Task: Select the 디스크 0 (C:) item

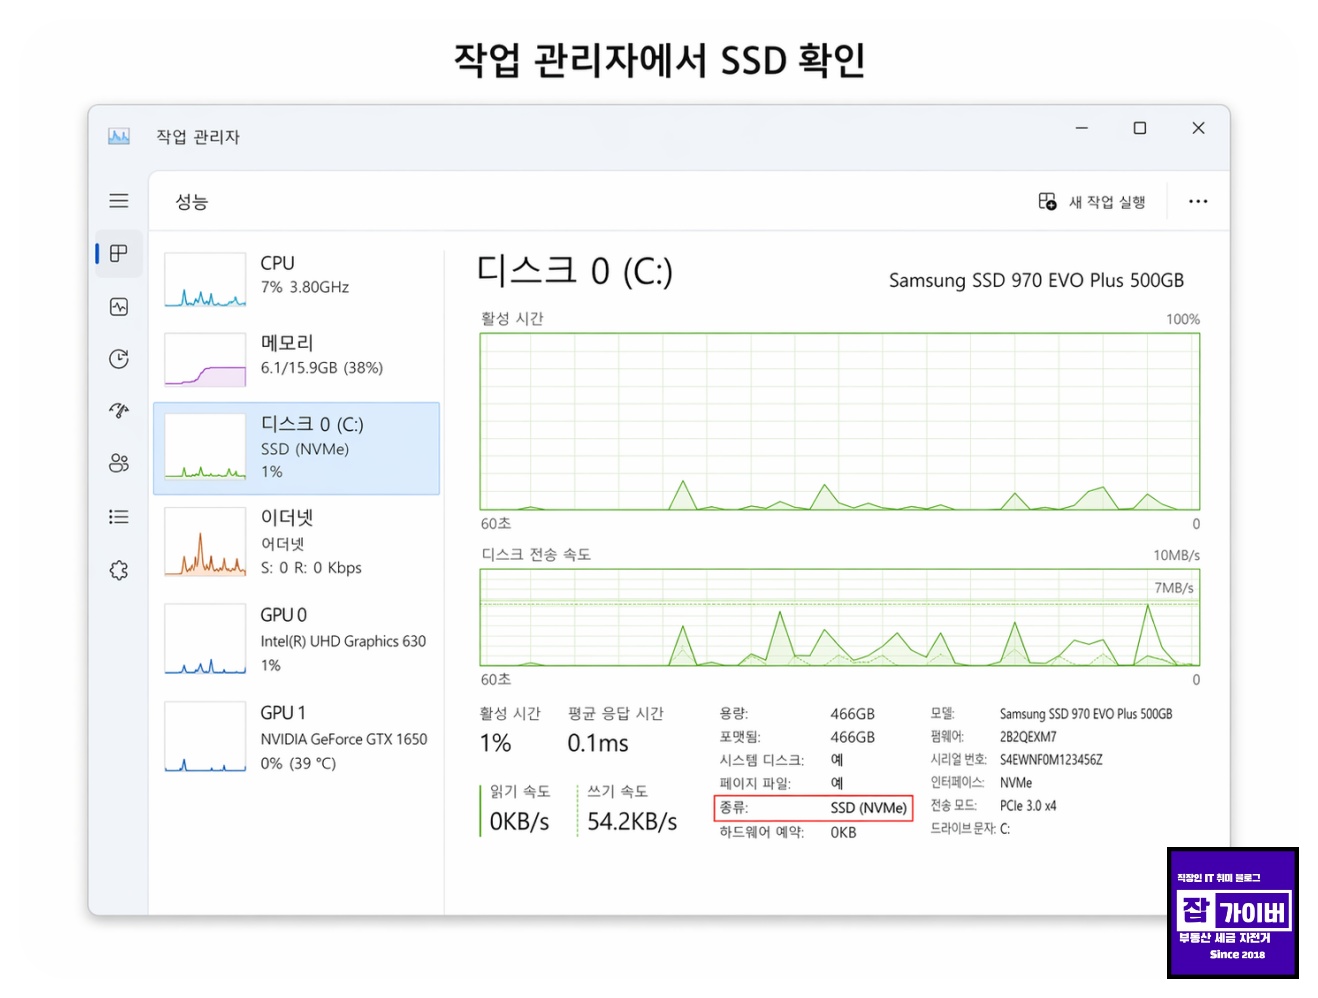Action: click(x=297, y=448)
